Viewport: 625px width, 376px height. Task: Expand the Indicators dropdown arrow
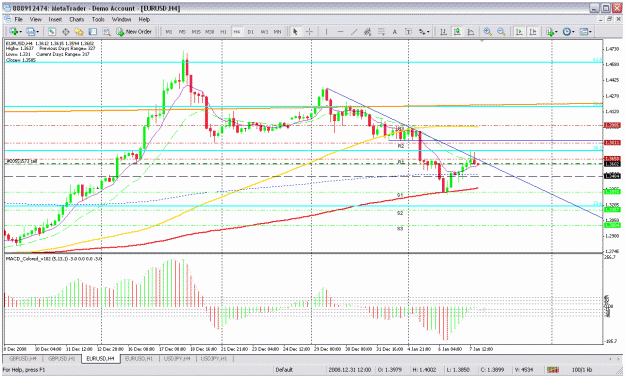click(557, 32)
